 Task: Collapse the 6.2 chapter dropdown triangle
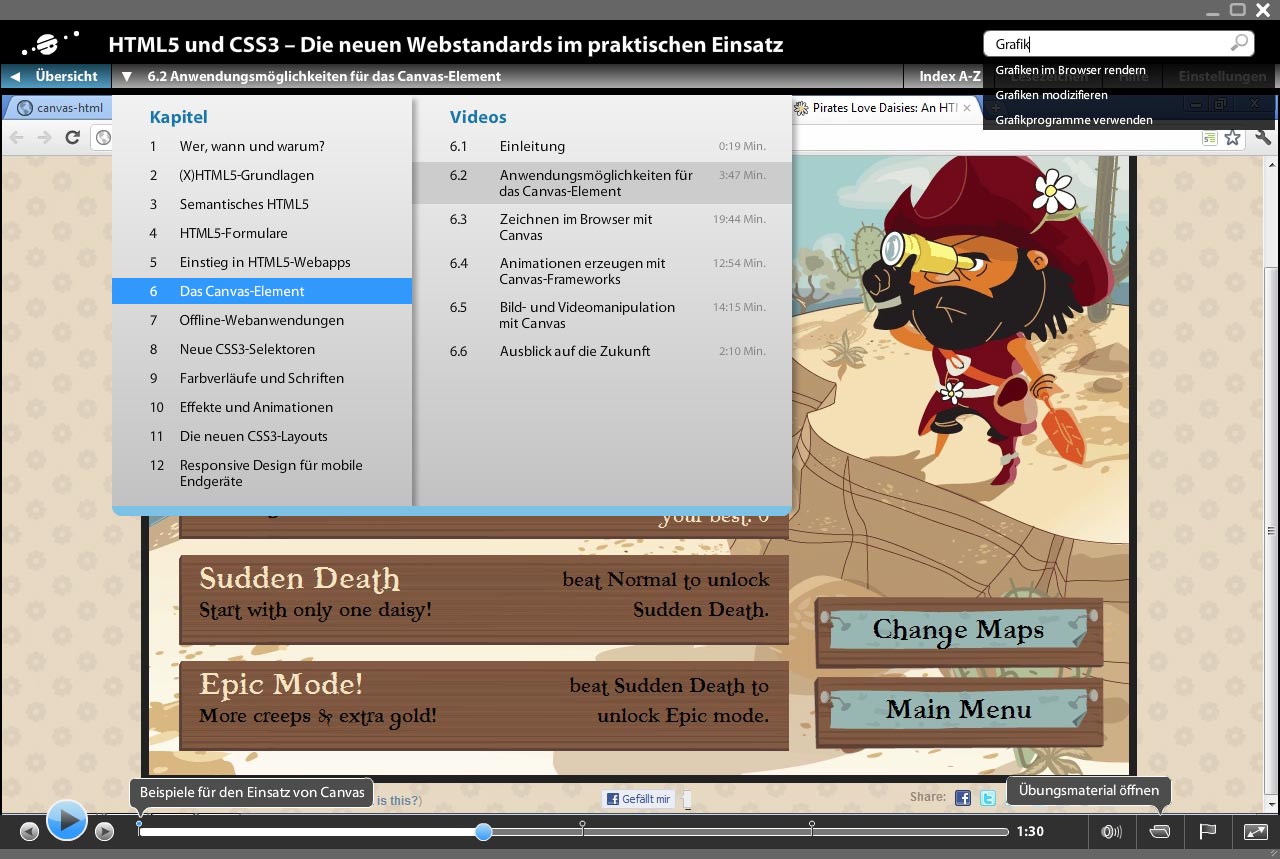127,76
